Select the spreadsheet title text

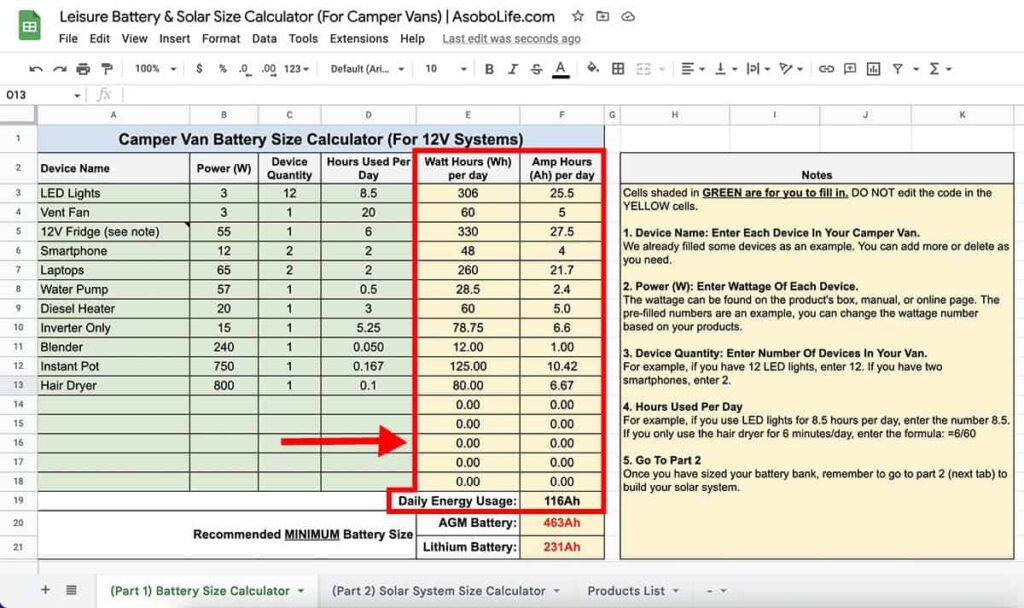coord(307,16)
